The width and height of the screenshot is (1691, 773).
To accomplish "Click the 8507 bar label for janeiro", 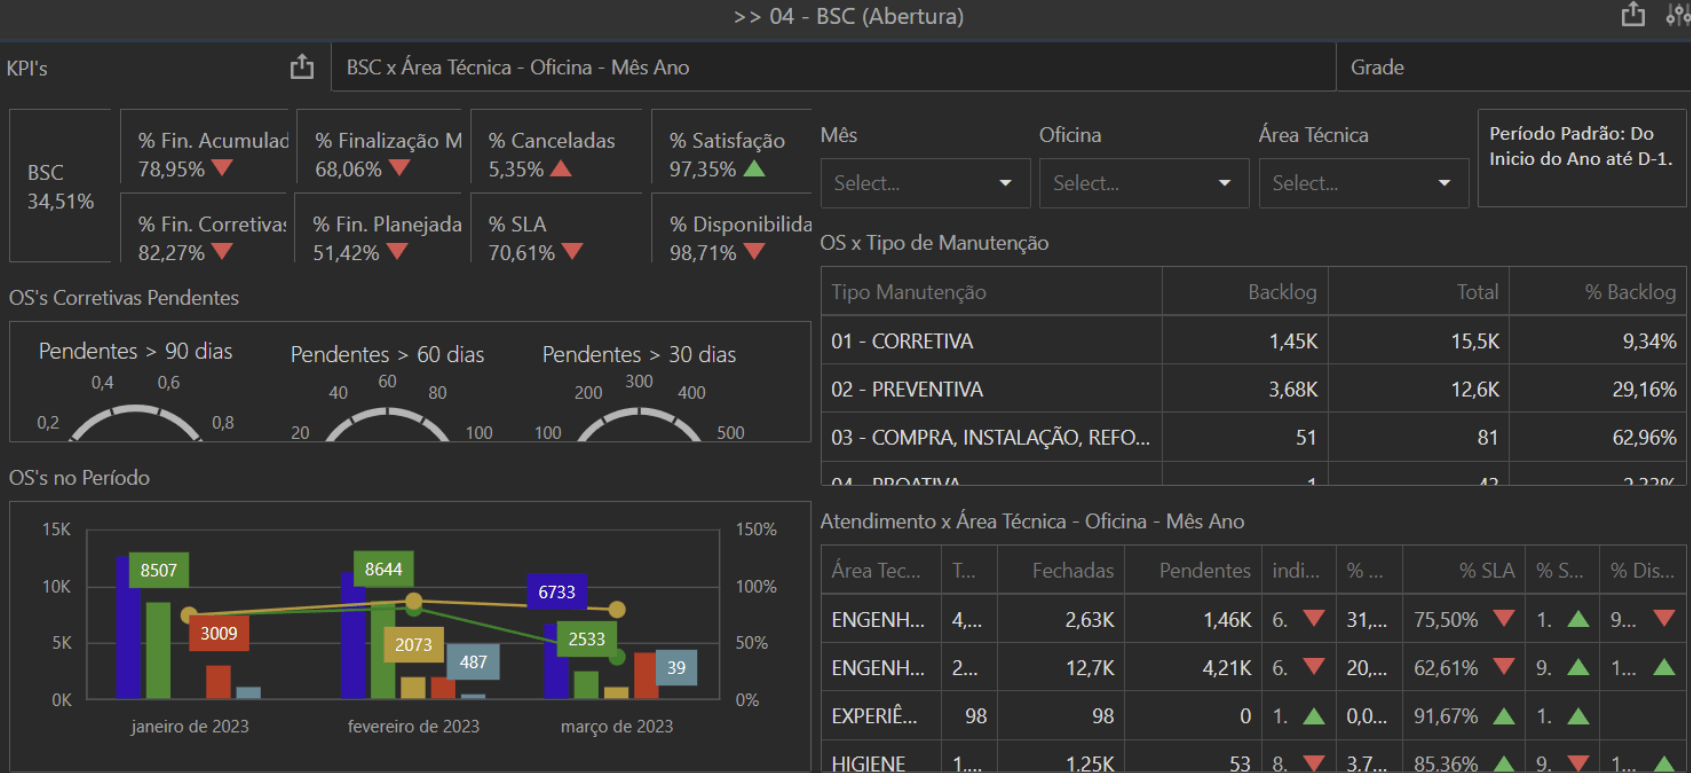I will tap(159, 570).
